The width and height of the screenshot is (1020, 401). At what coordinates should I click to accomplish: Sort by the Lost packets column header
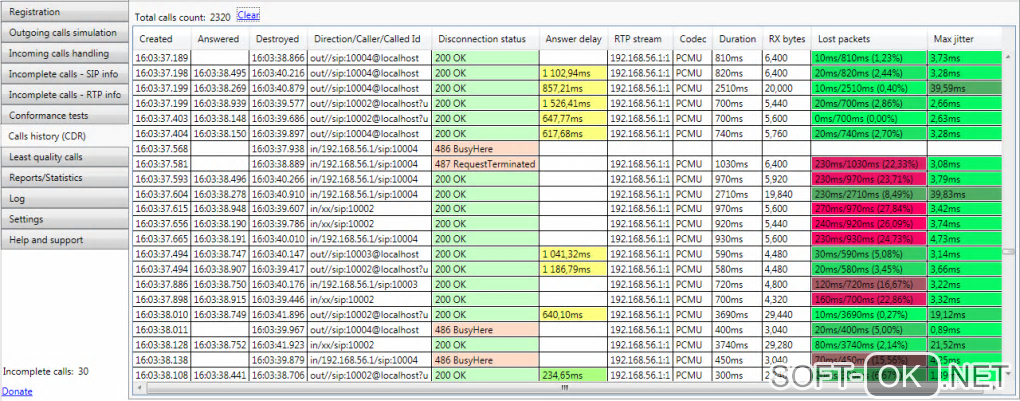click(869, 39)
